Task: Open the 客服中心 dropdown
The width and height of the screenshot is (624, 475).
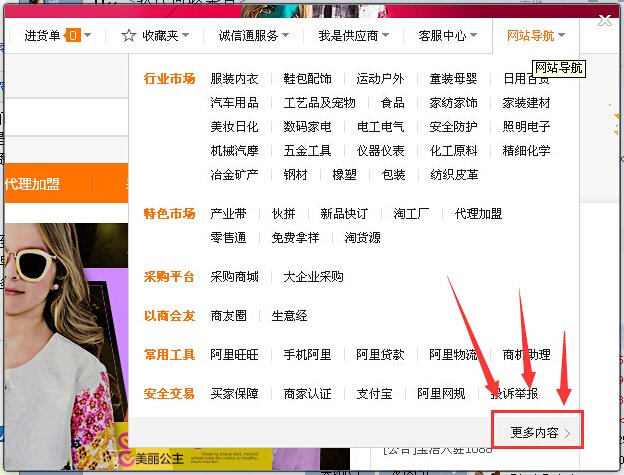Action: coord(447,35)
